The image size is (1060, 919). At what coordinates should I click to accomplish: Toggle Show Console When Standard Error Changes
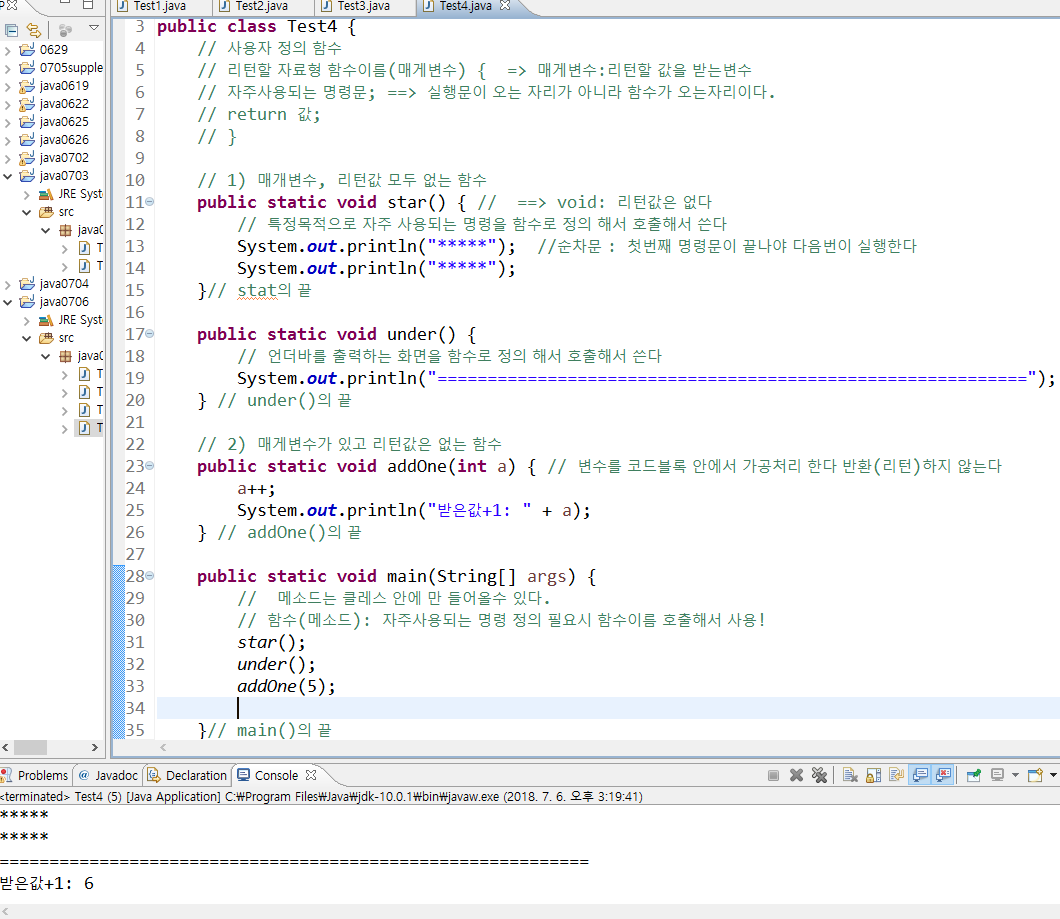(x=944, y=775)
